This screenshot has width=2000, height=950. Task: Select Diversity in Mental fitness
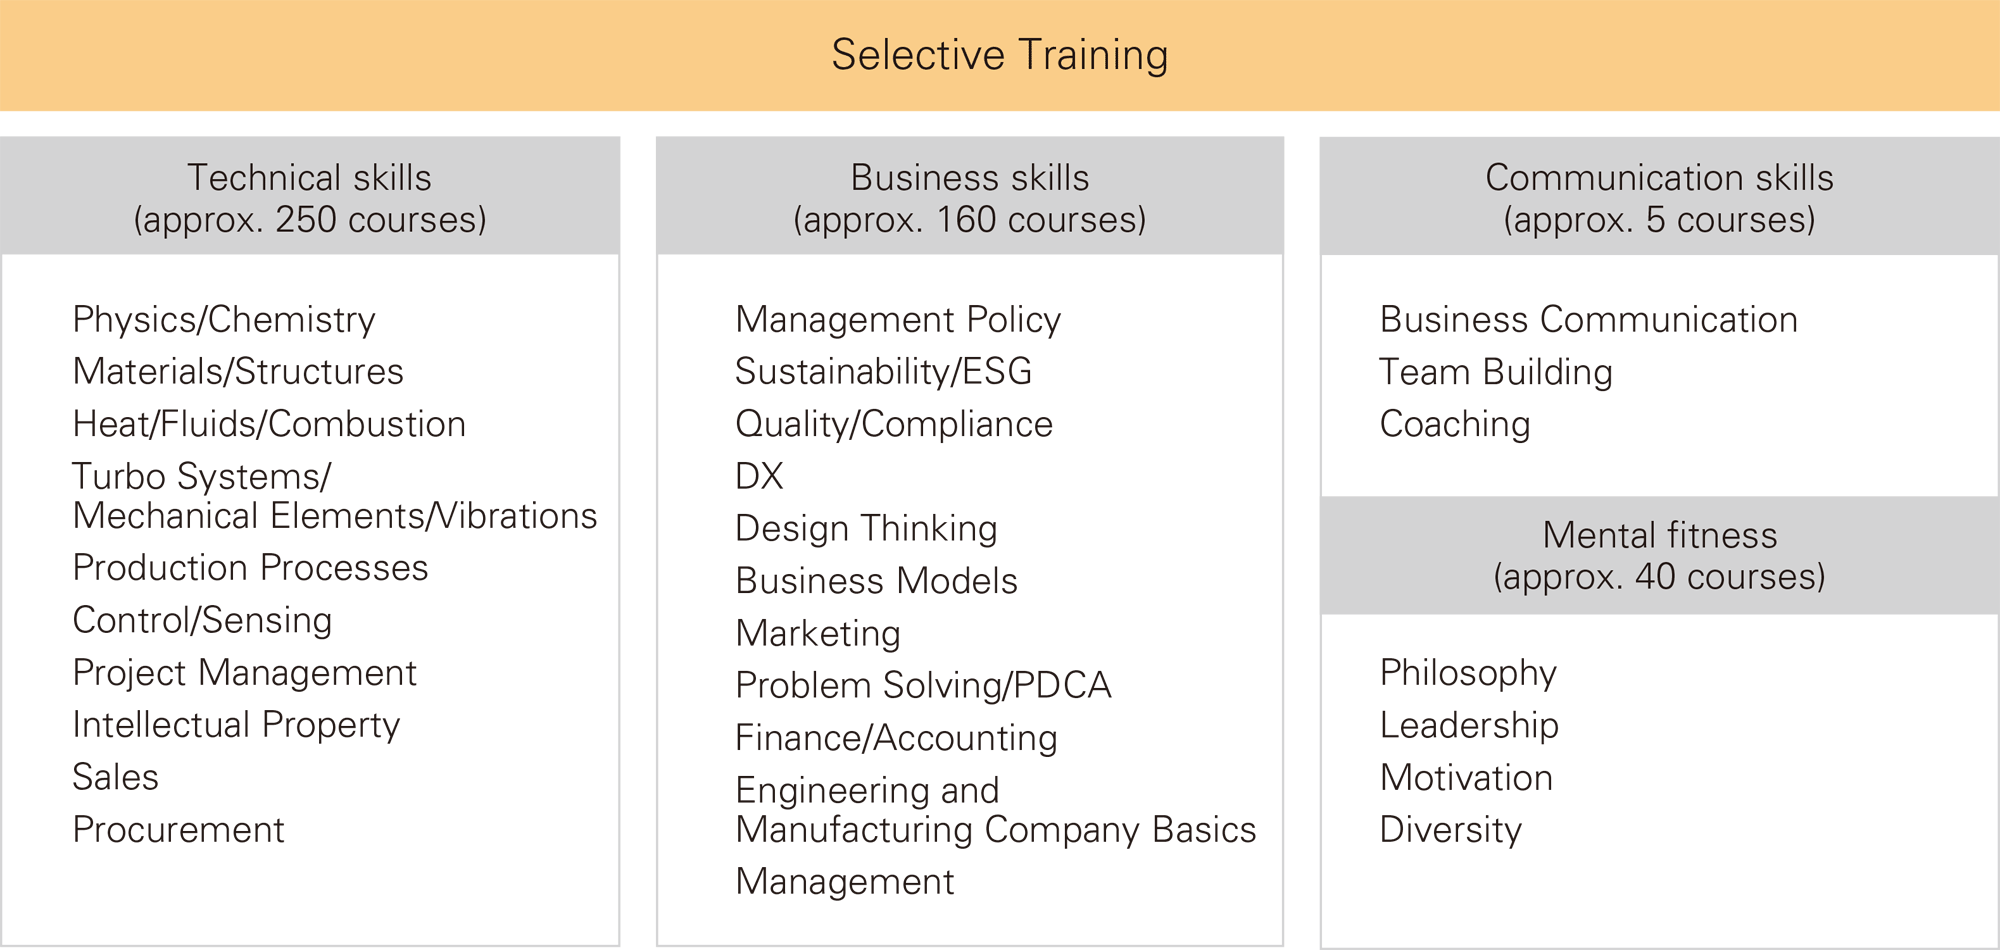click(1451, 830)
